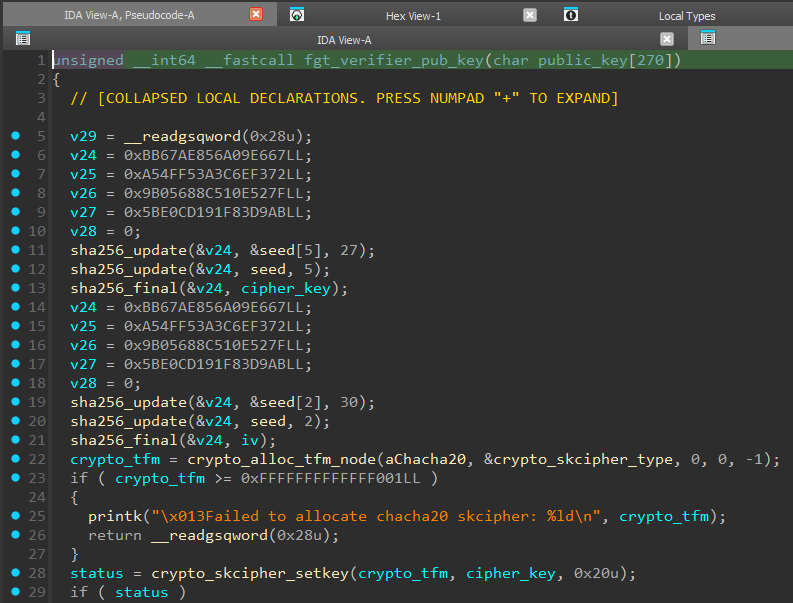The image size is (793, 603).
Task: Click the printk call on line 25
Action: [x=113, y=516]
